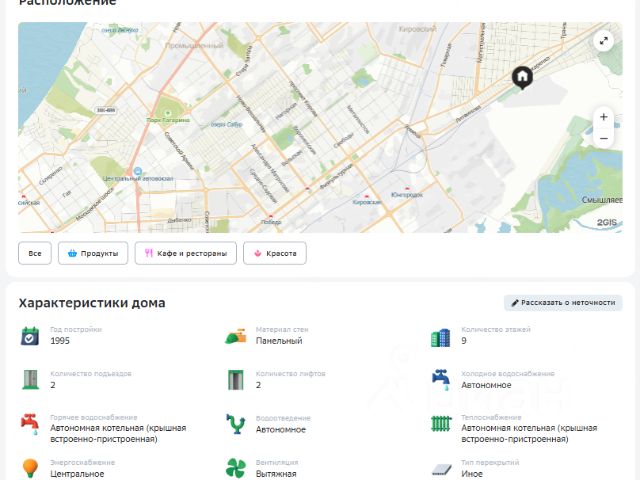This screenshot has height=480, width=640.
Task: Click the building floors icon
Action: click(x=441, y=337)
